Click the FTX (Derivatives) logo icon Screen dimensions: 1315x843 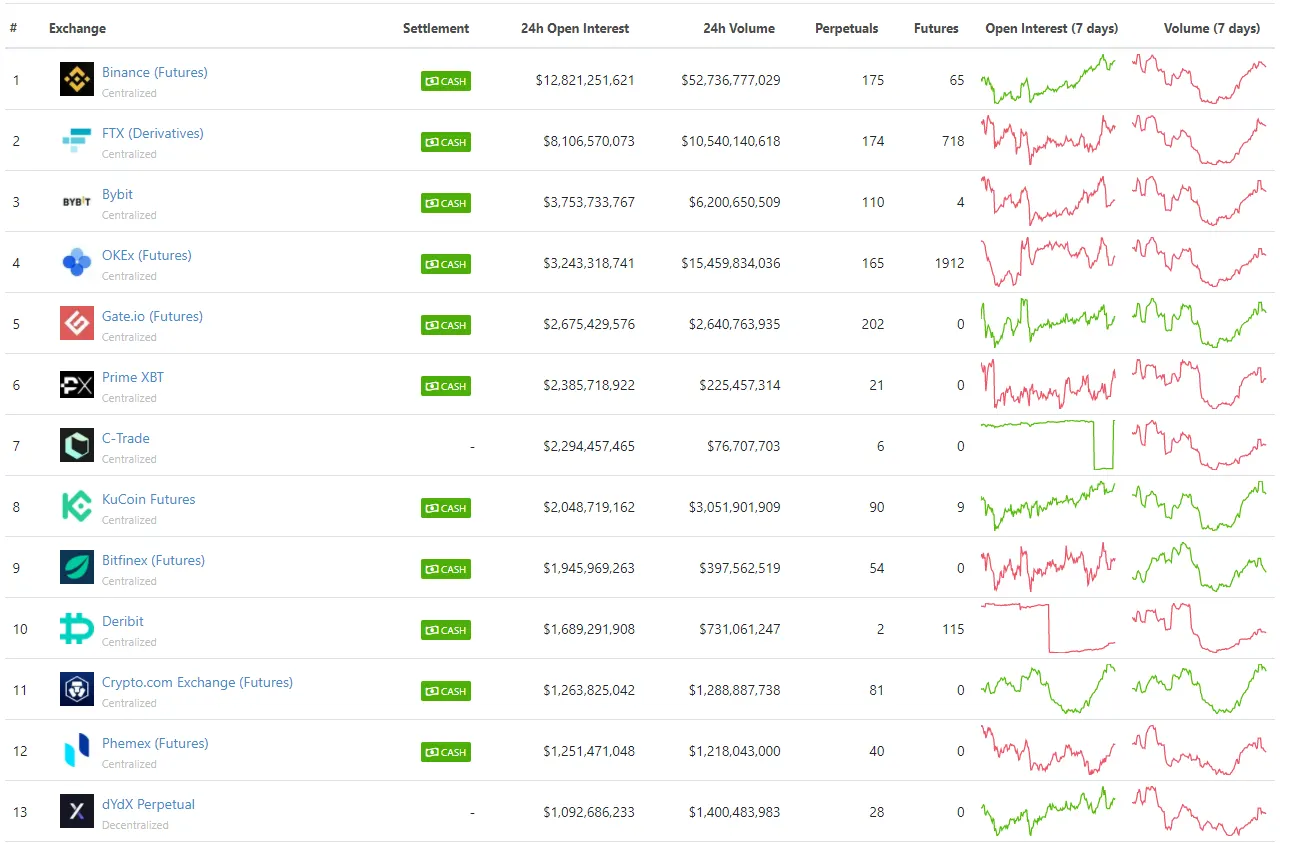click(77, 141)
